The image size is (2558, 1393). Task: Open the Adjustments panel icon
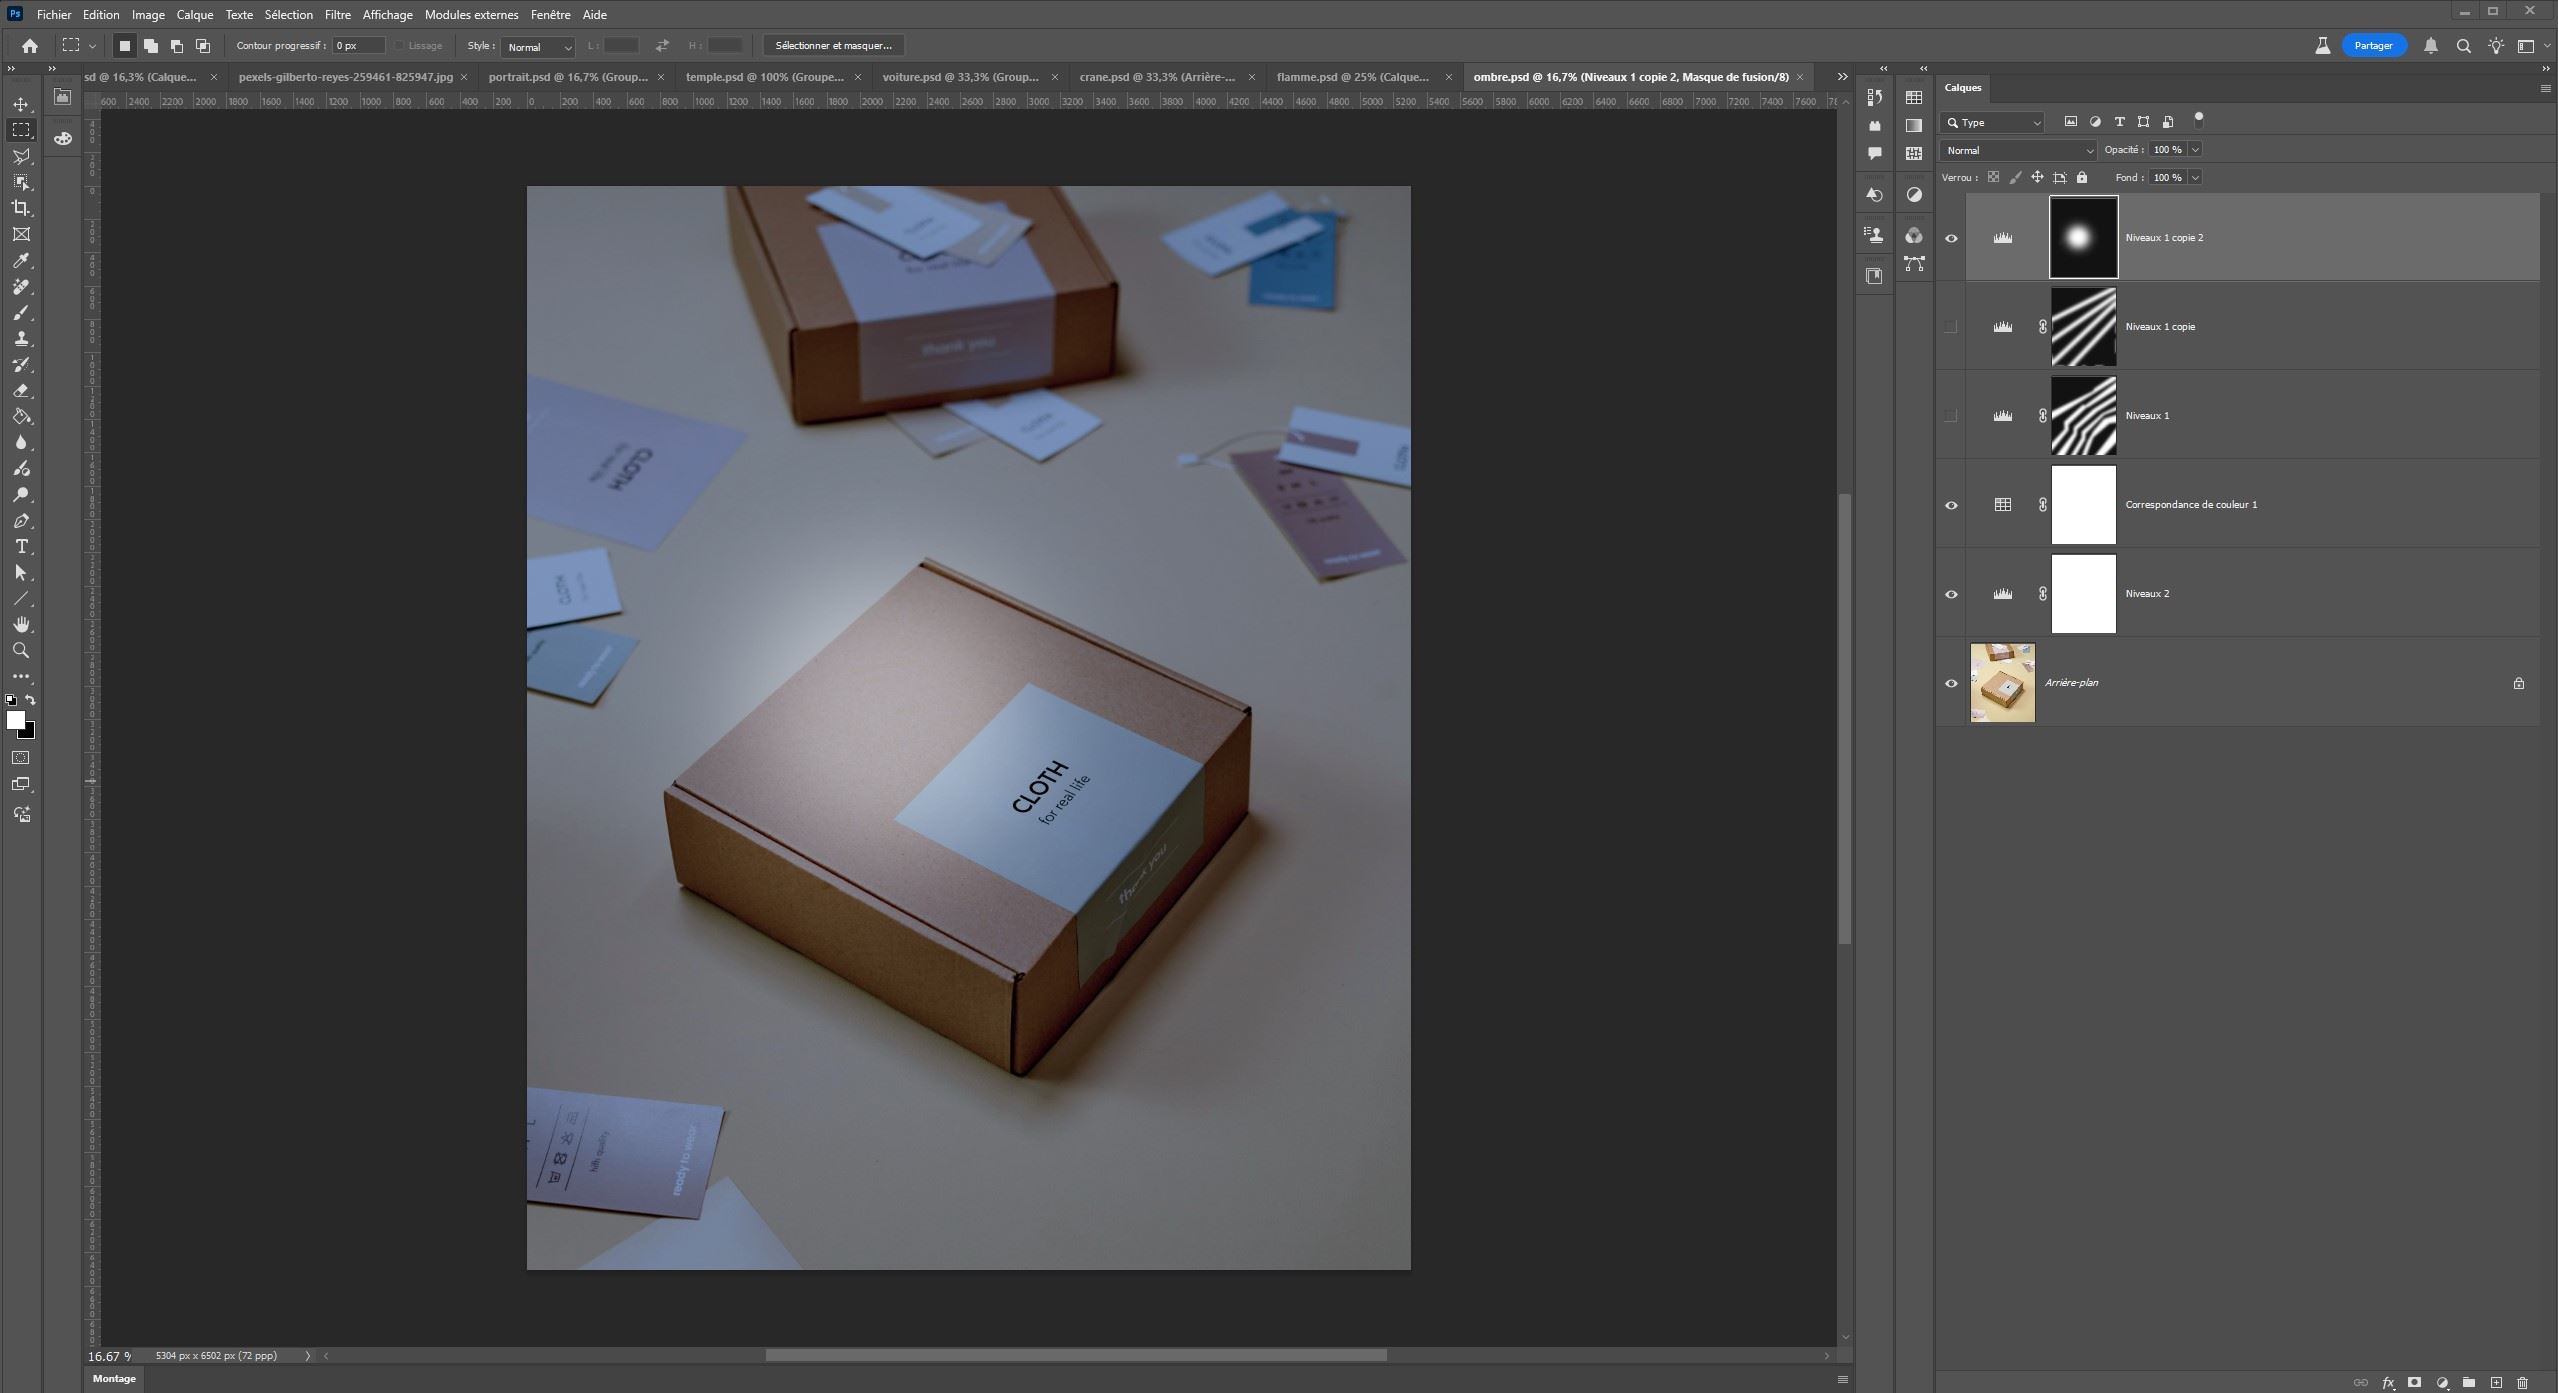(1914, 195)
